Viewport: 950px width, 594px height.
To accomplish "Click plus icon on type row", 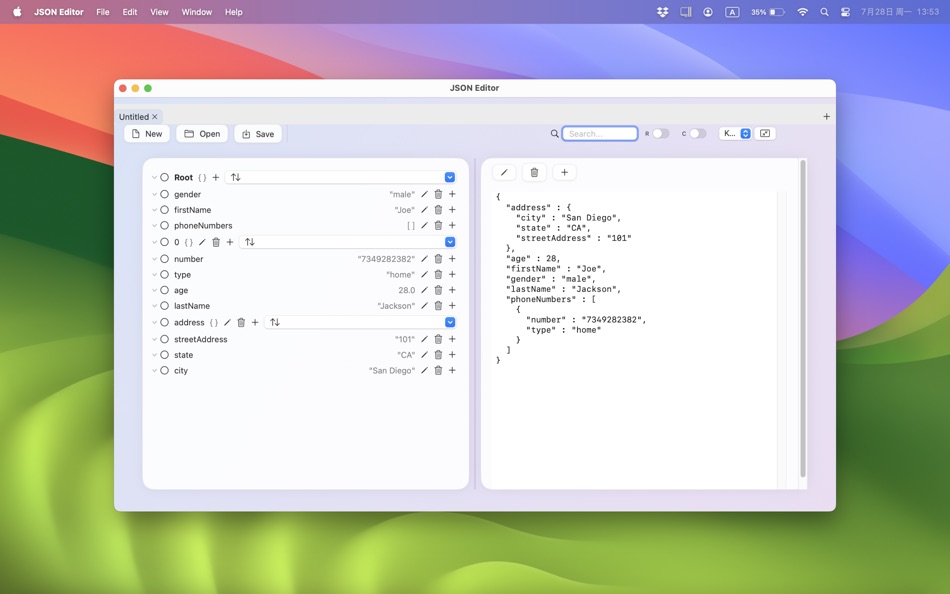I will (452, 275).
